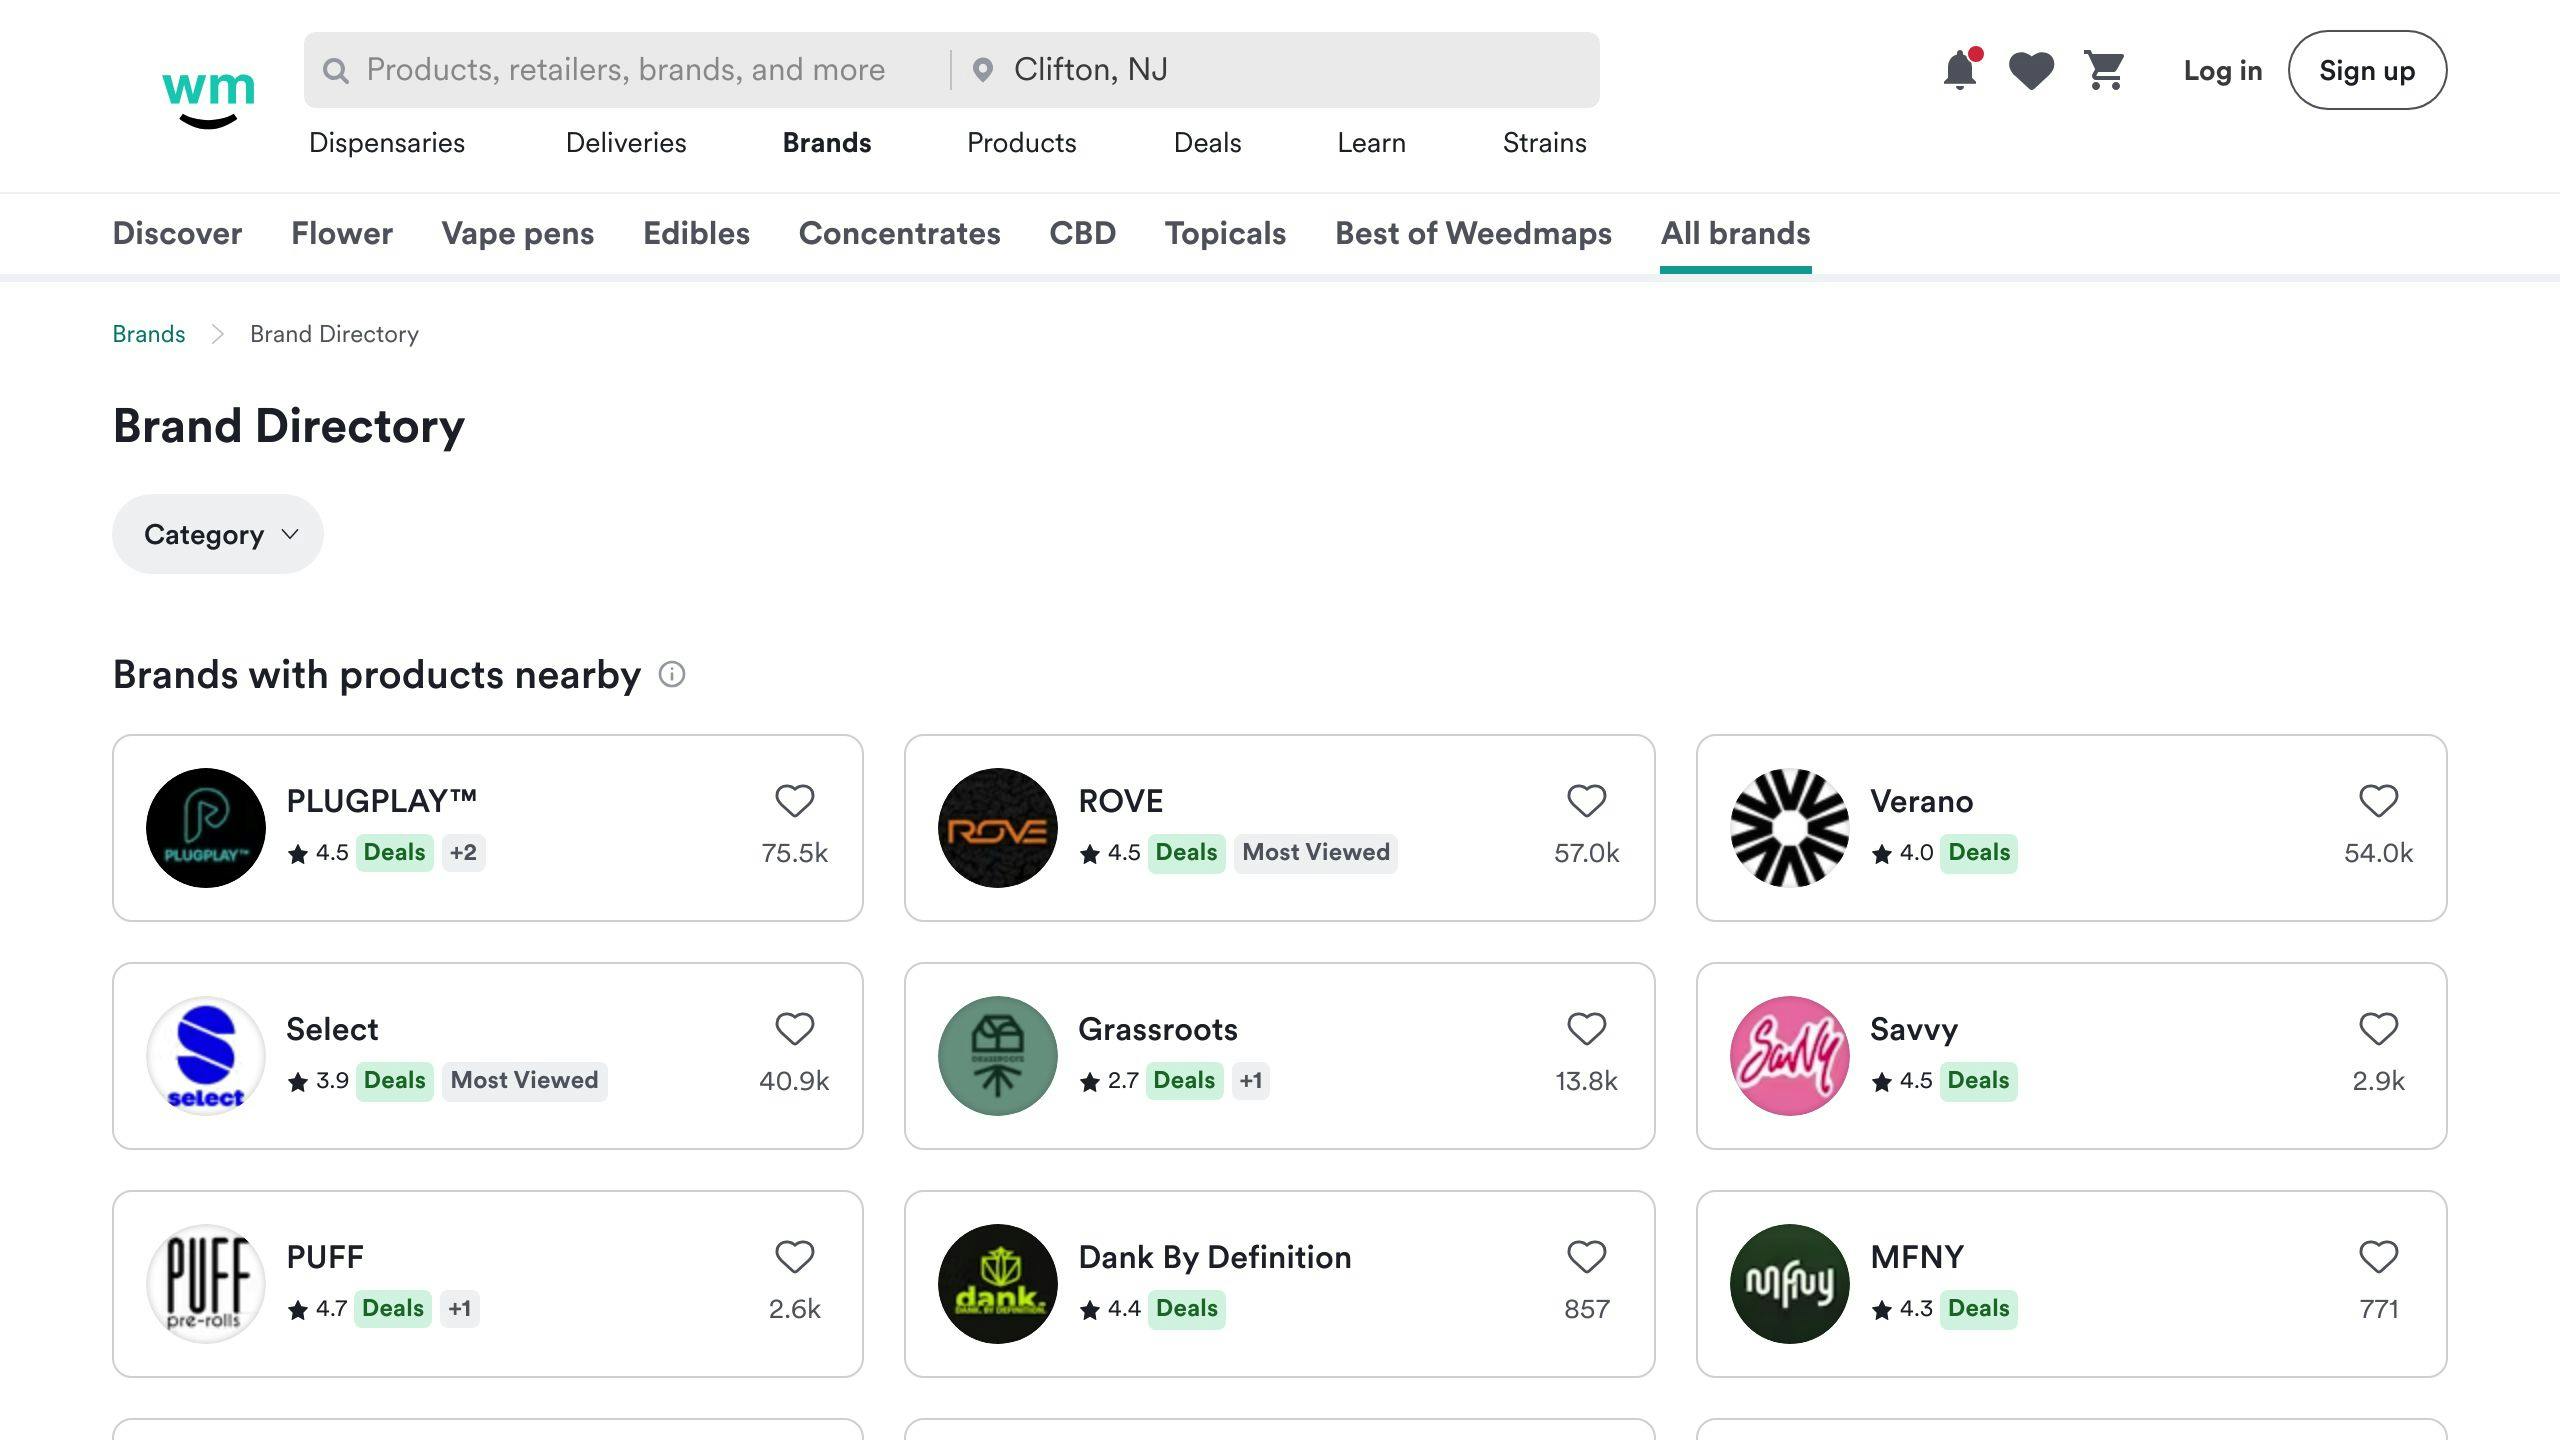Open Deals in main navigation
Screen dimensions: 2560x1440
tap(1207, 143)
